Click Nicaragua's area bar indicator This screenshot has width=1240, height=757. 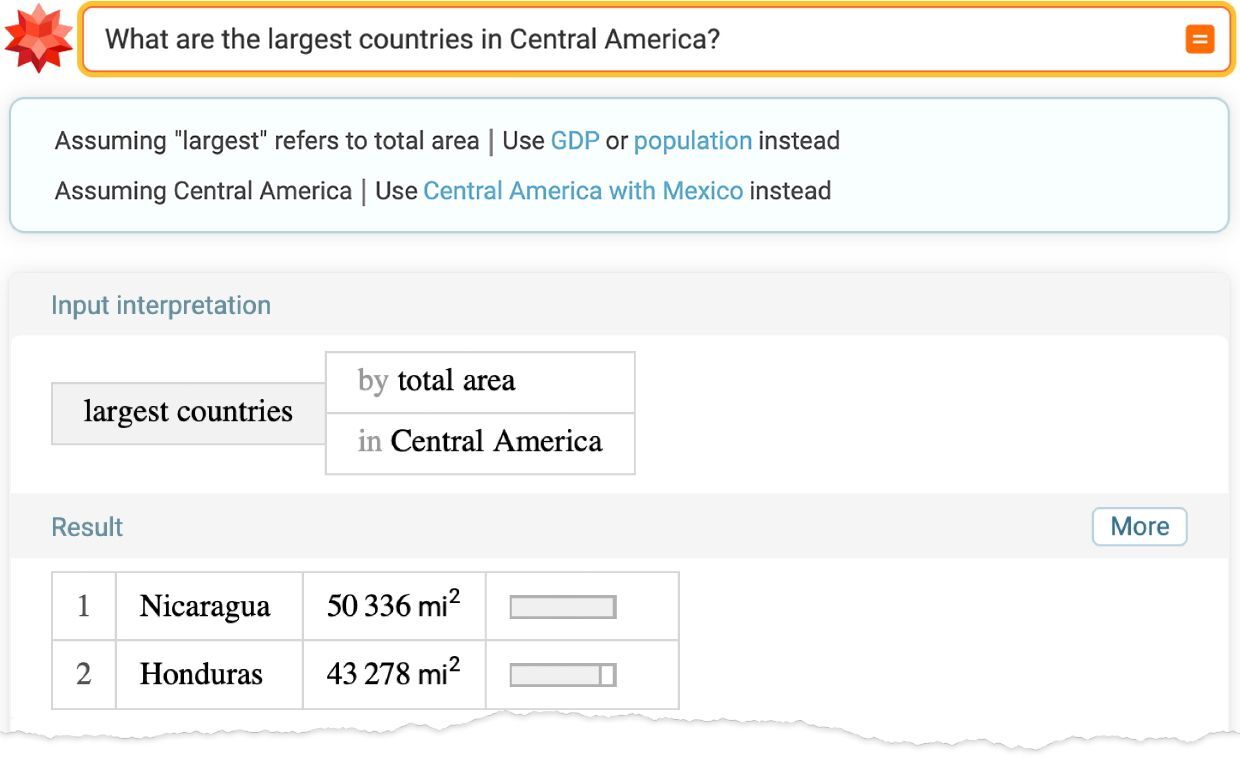563,607
